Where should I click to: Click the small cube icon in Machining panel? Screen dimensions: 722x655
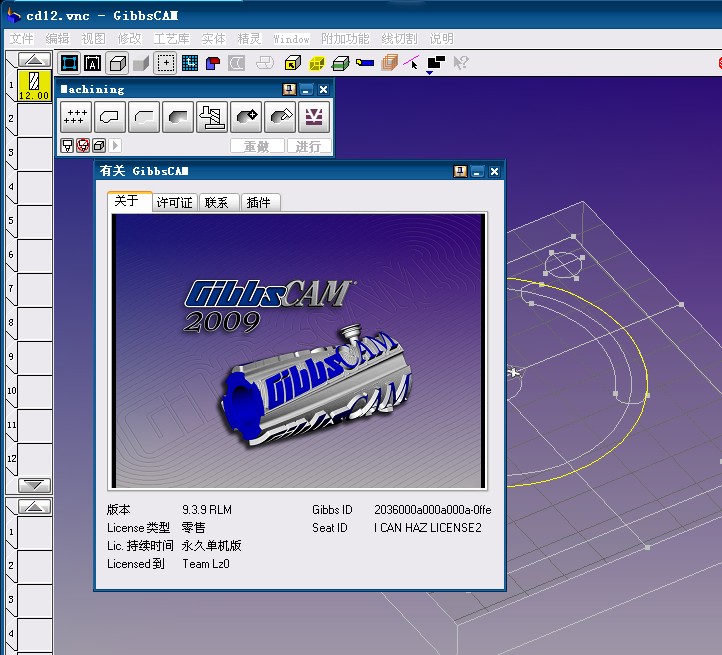99,146
